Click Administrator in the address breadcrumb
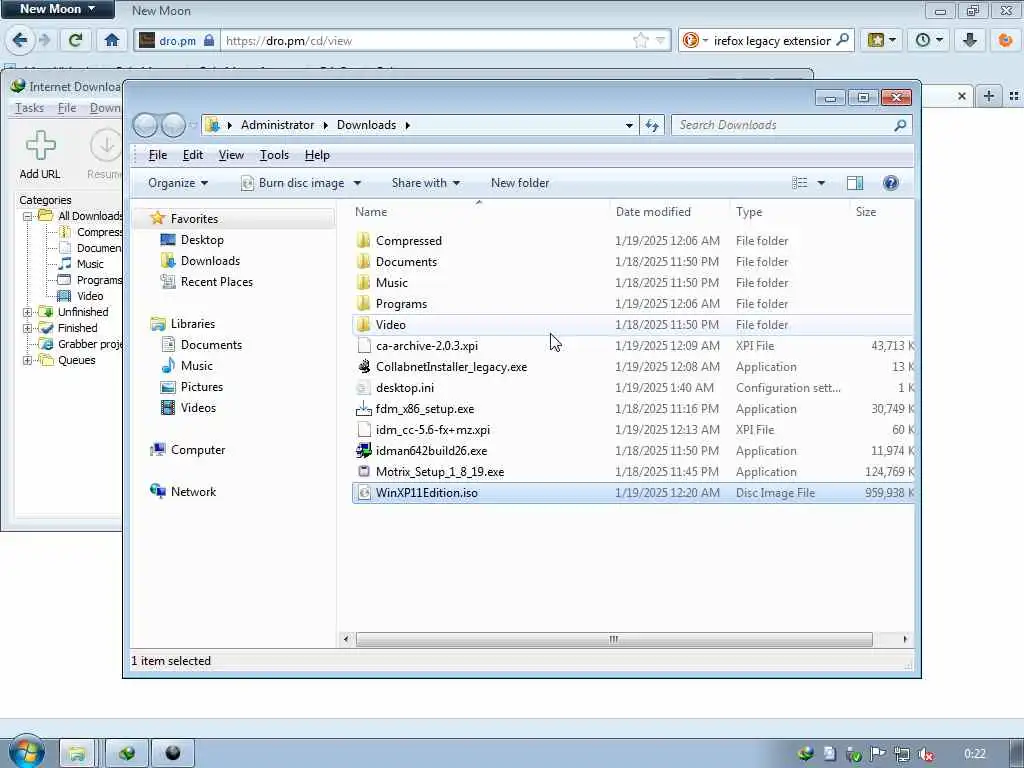Screen dimensions: 1024x768 [277, 125]
